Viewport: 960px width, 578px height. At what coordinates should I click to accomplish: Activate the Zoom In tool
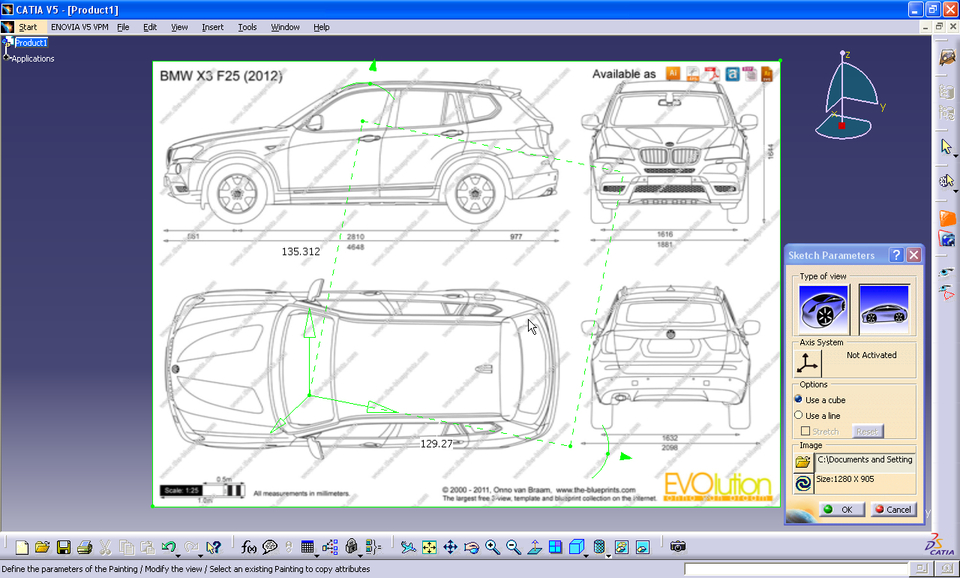tap(493, 547)
